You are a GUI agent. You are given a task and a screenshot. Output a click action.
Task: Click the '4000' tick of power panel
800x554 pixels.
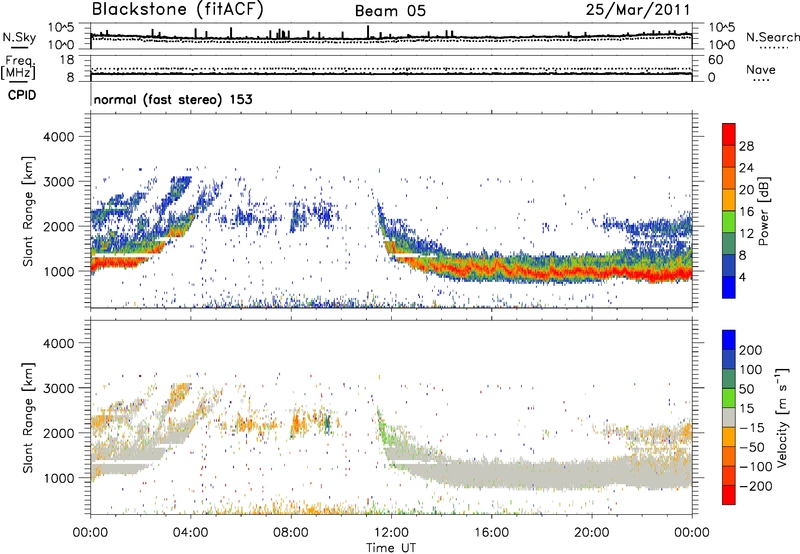pyautogui.click(x=59, y=137)
